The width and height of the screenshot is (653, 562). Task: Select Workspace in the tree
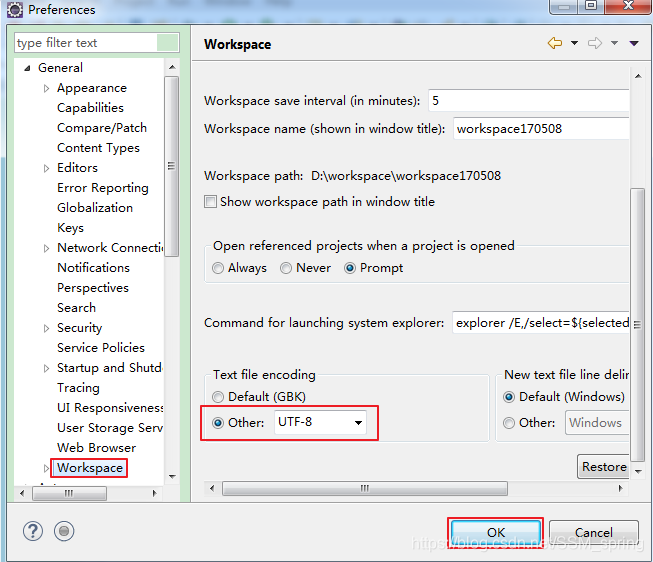click(90, 468)
